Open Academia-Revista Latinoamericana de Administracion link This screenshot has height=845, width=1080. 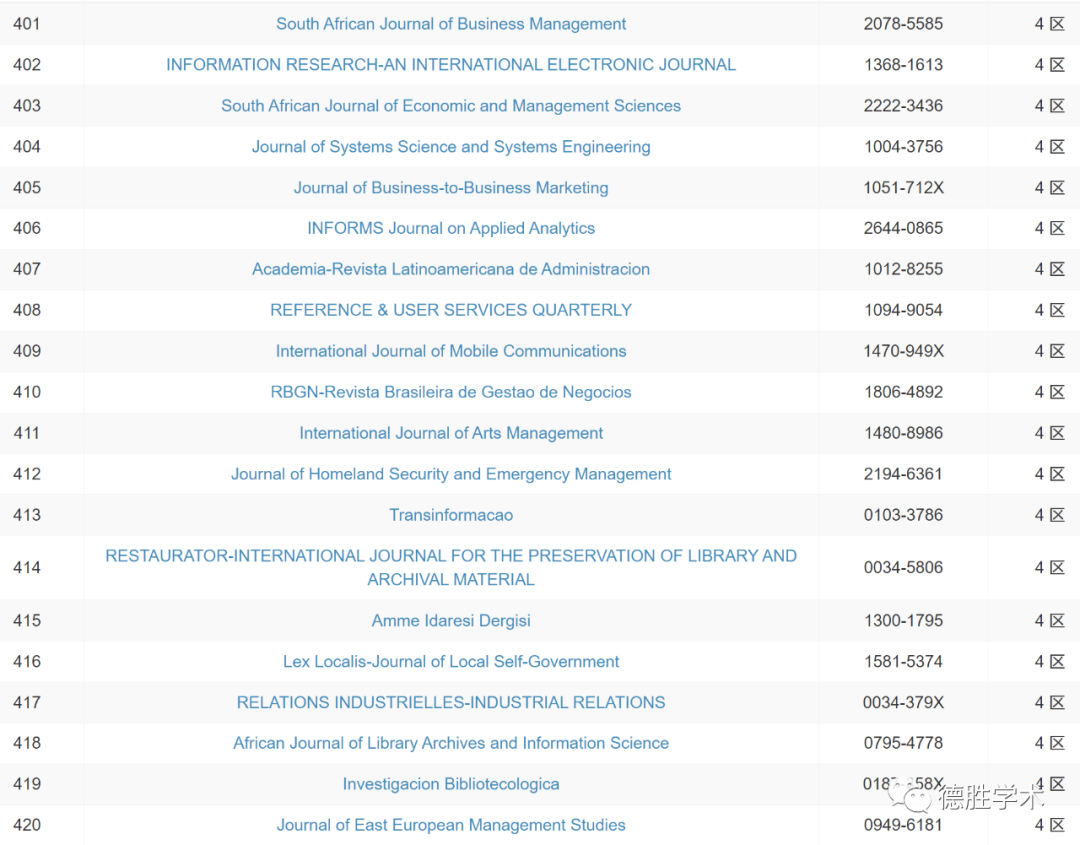(450, 269)
